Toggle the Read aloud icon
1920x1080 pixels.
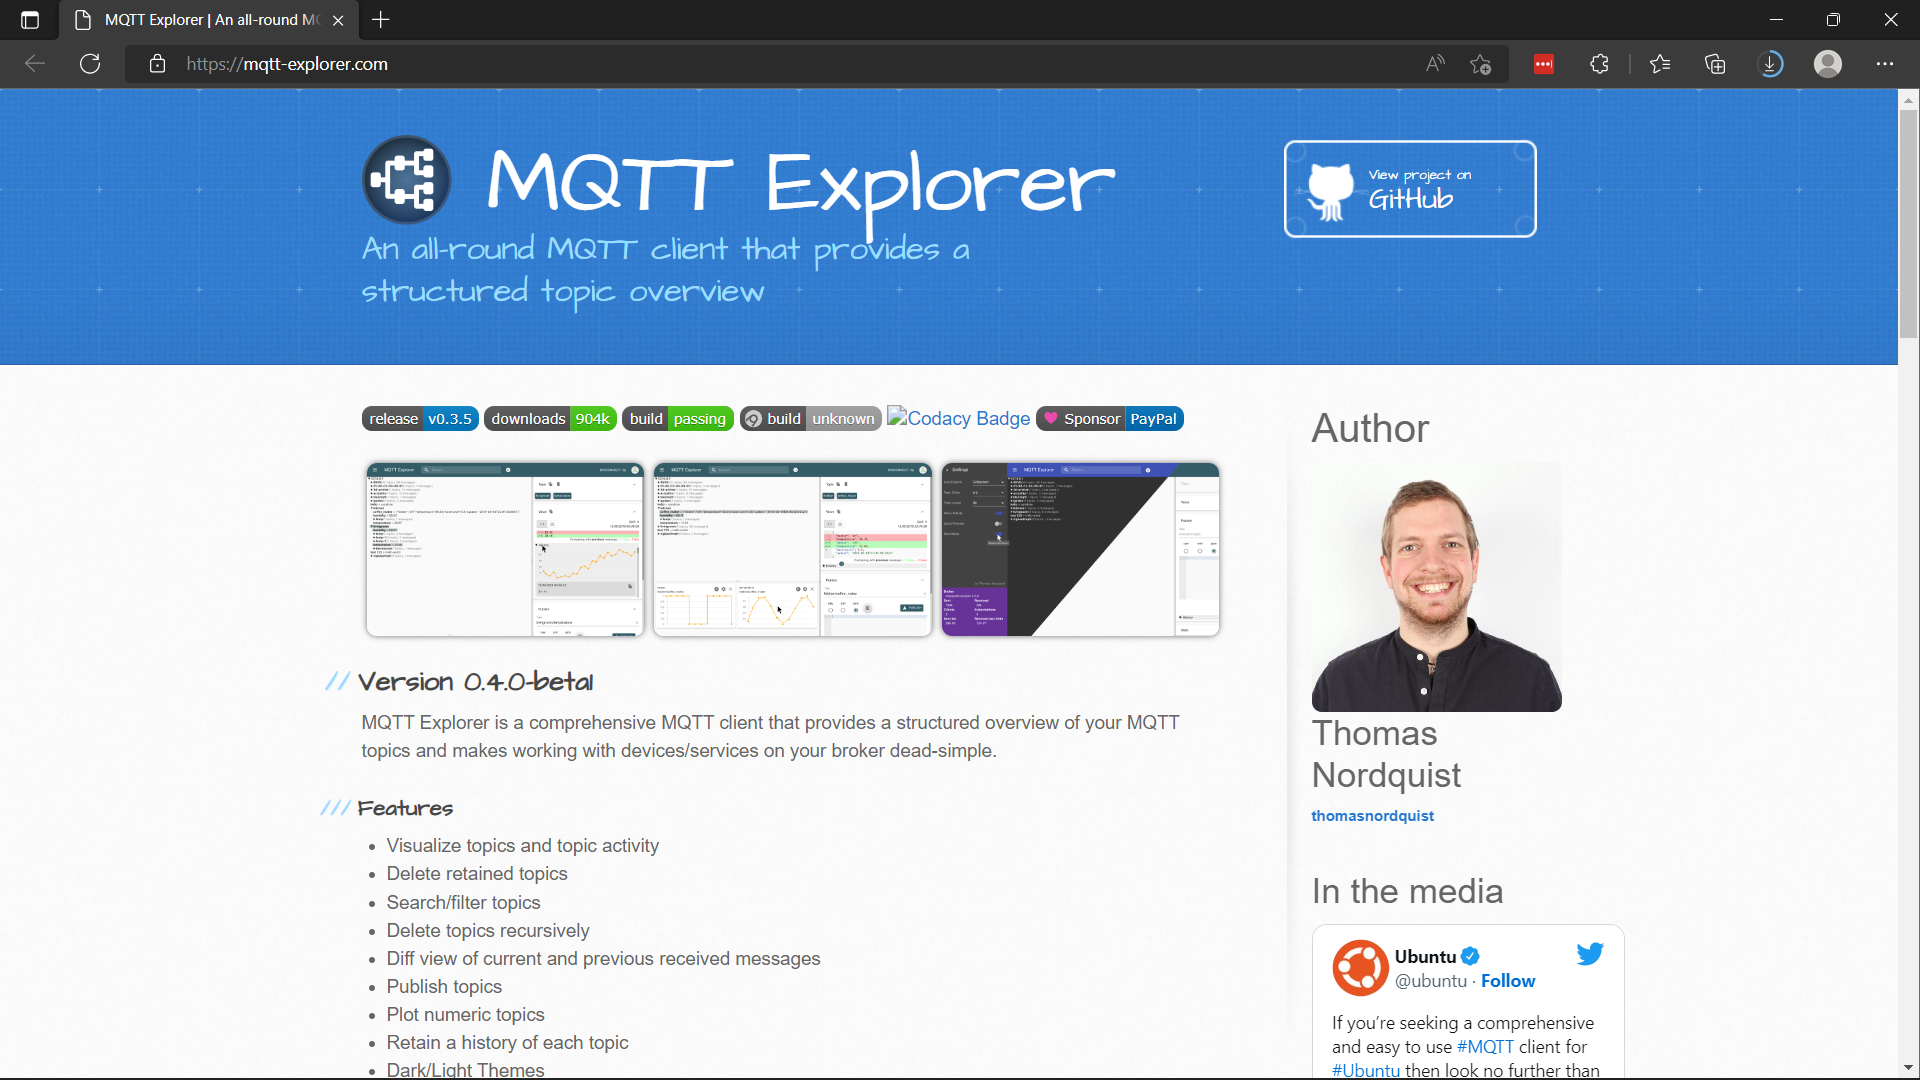point(1435,64)
